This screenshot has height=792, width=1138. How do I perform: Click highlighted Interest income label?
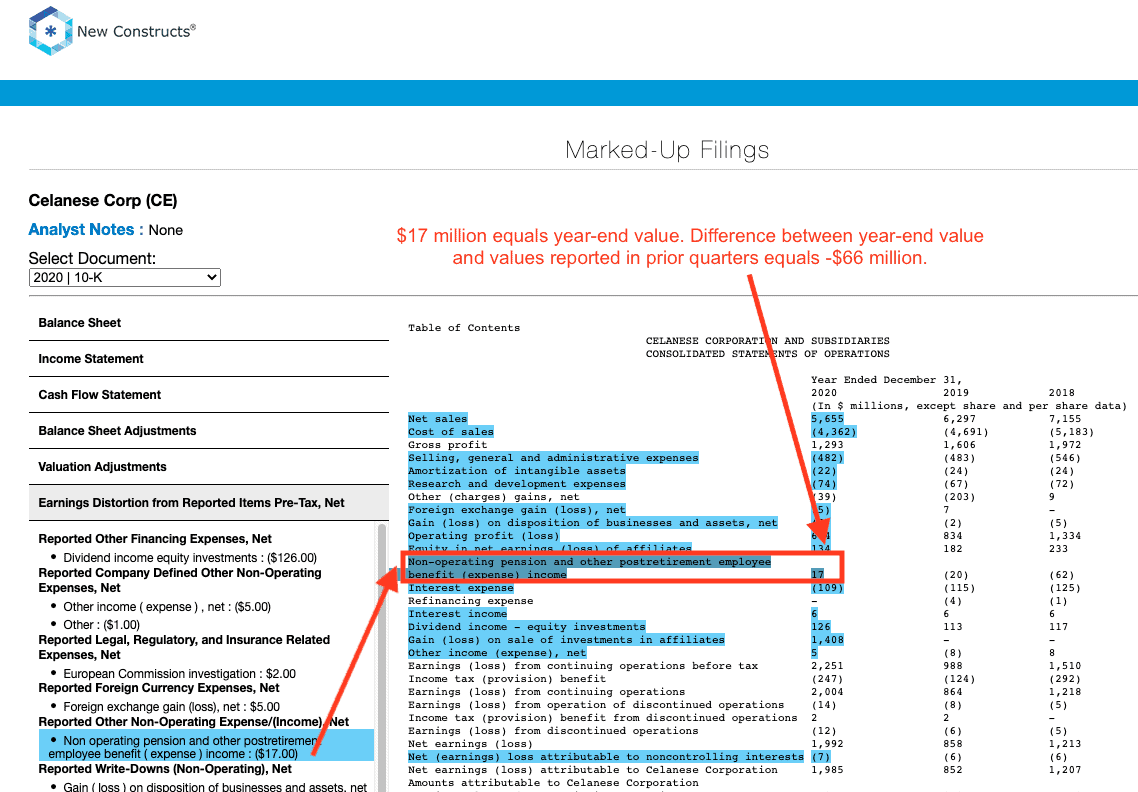click(457, 614)
